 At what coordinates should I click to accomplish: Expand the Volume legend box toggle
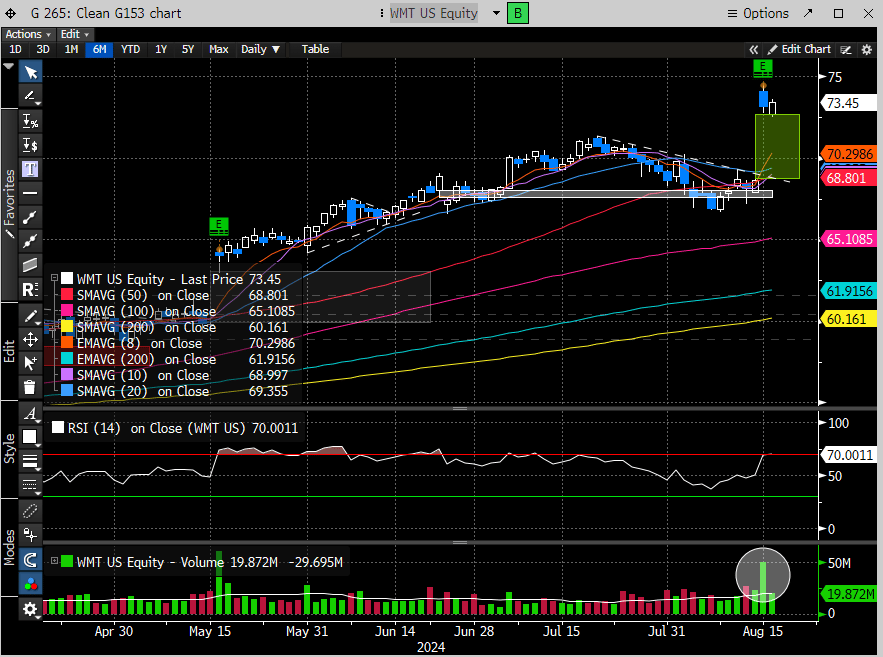(x=55, y=561)
